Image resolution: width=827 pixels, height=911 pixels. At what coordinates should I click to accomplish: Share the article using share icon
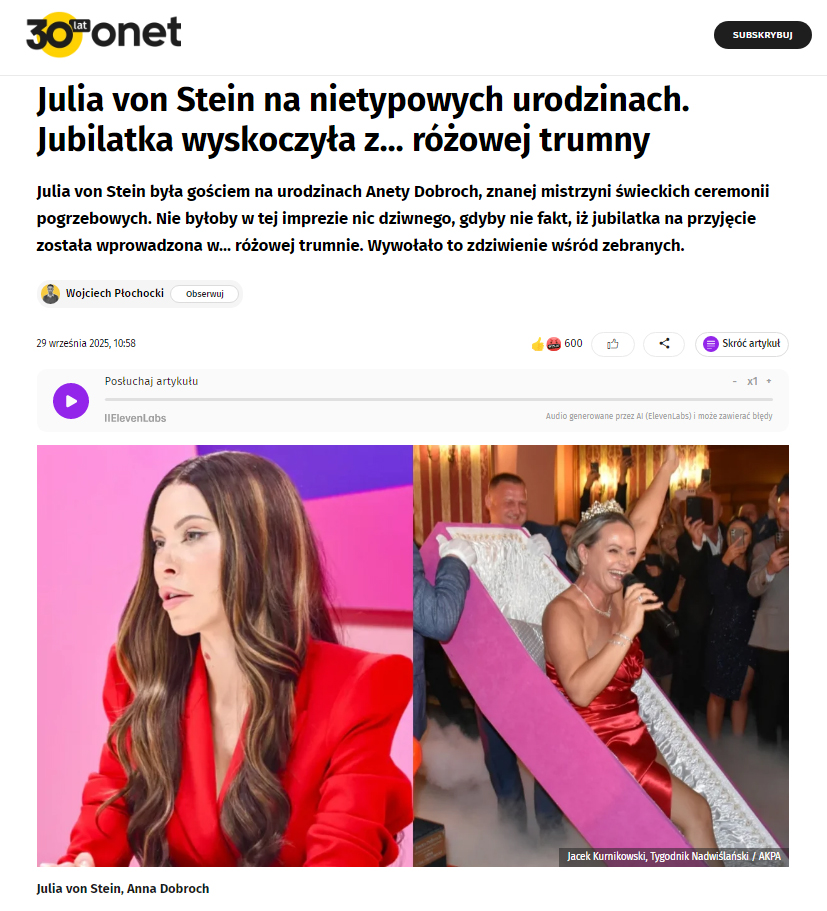(x=664, y=344)
